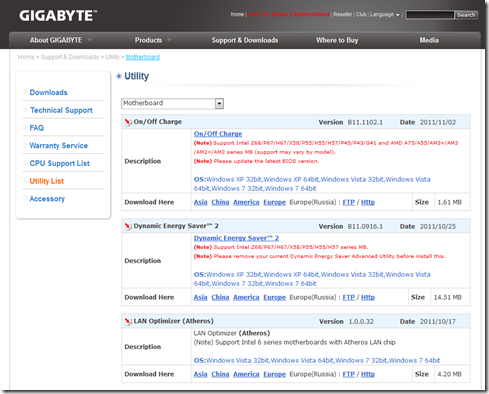Viewport: 489px width, 394px height.
Task: Open Technical Support in the sidebar
Action: click(61, 110)
